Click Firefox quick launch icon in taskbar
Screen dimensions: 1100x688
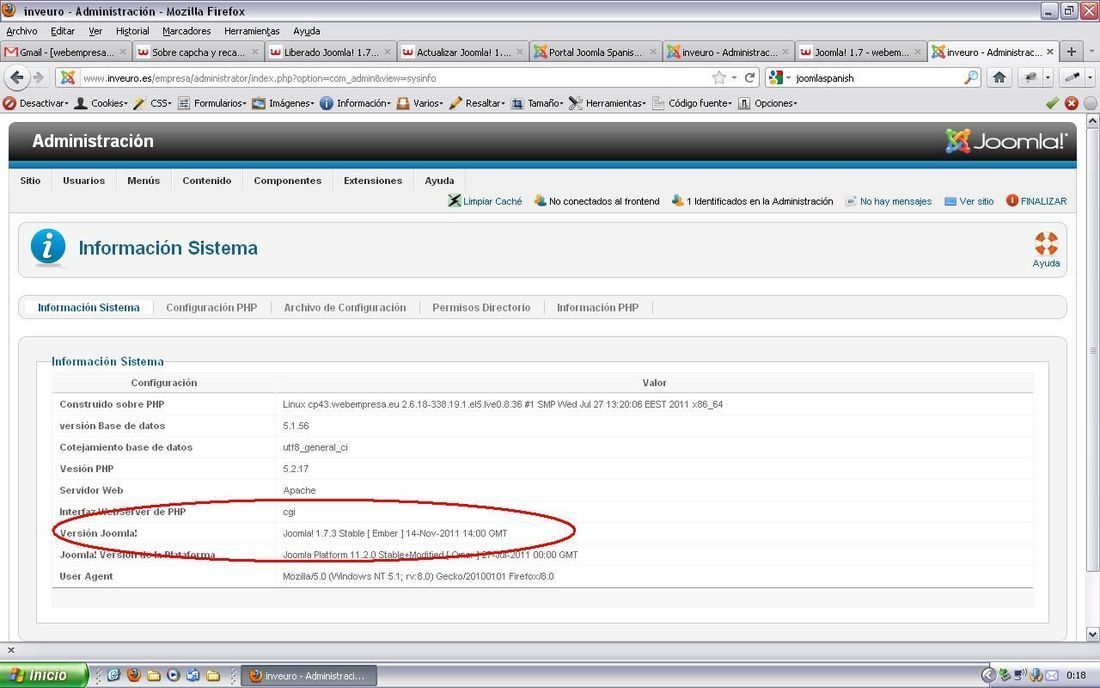(133, 675)
